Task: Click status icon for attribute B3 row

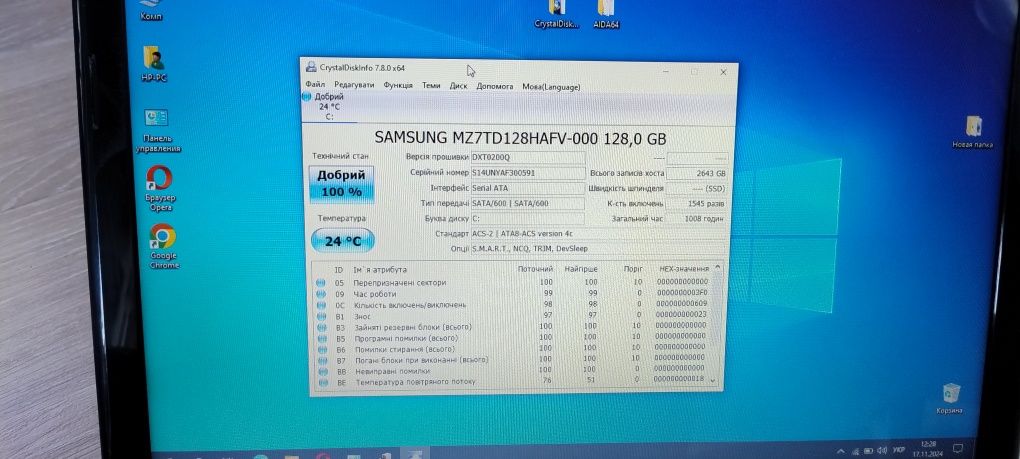Action: click(x=321, y=327)
